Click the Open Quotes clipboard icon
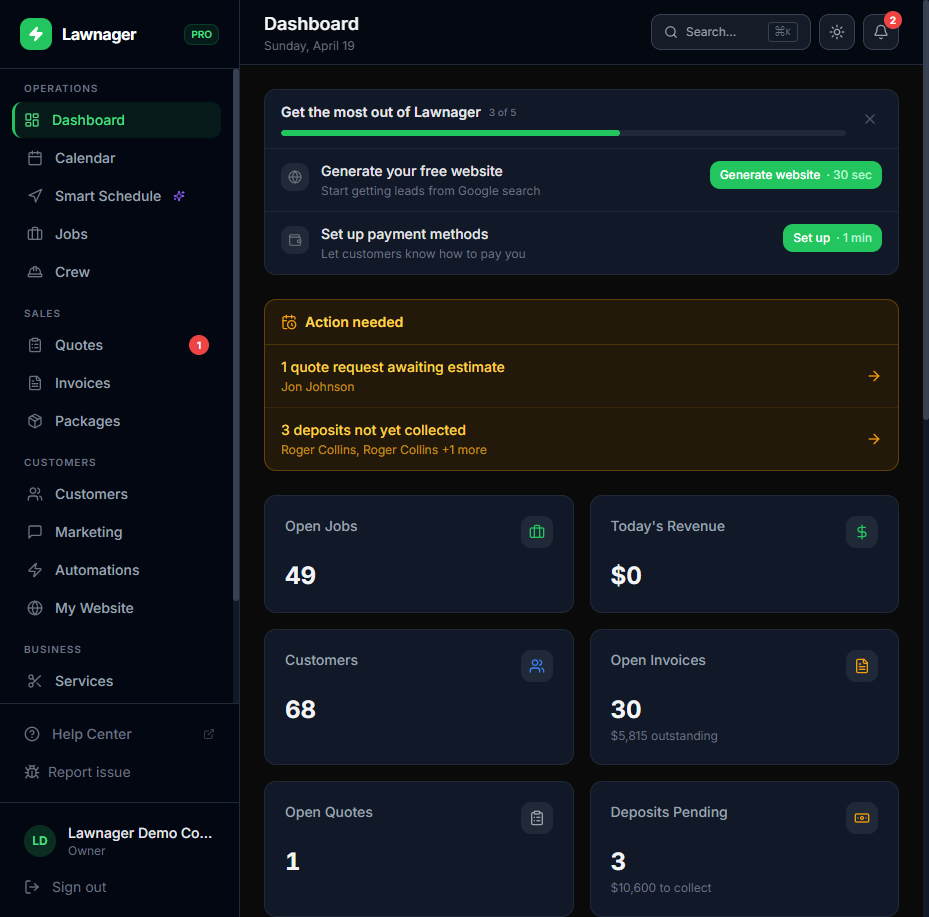This screenshot has height=917, width=929. pos(537,818)
